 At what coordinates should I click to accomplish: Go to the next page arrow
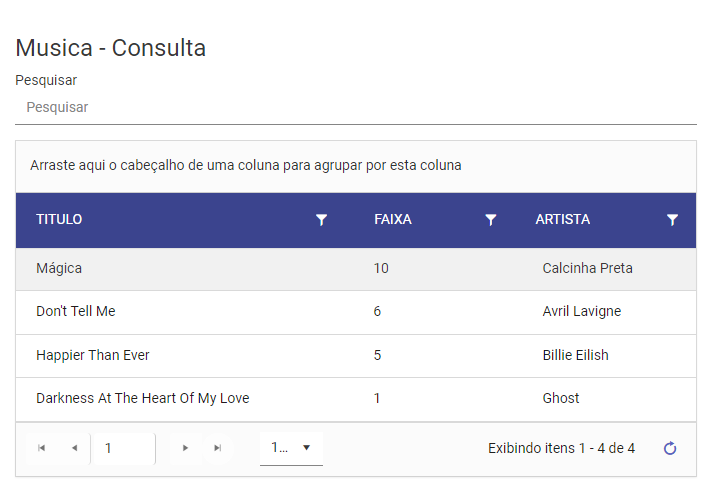click(185, 448)
